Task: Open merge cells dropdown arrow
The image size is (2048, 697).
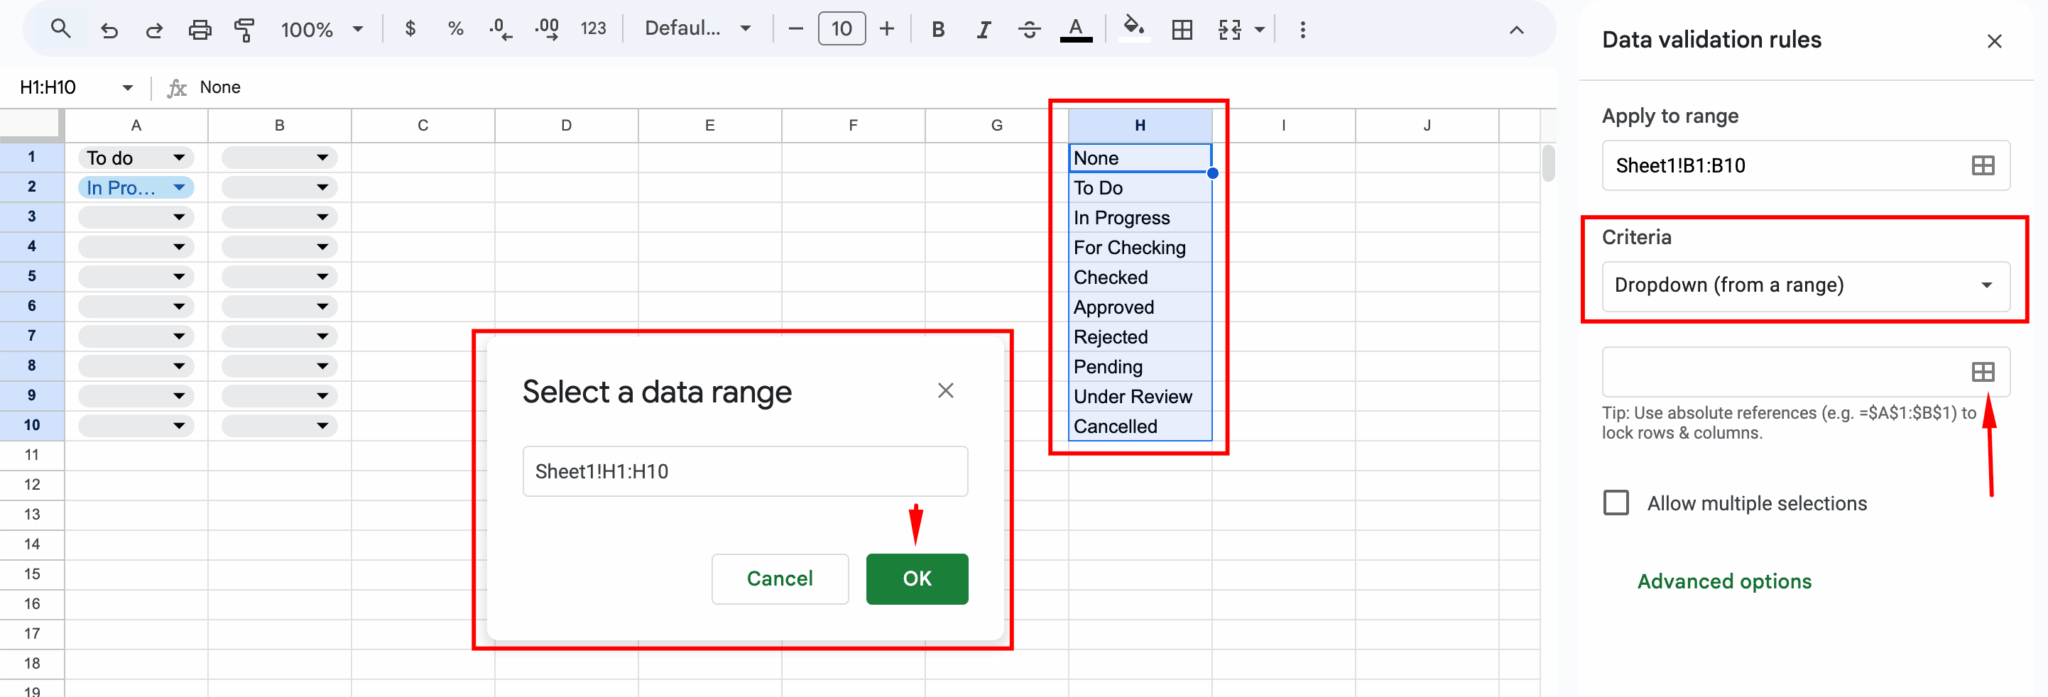Action: pyautogui.click(x=1260, y=30)
